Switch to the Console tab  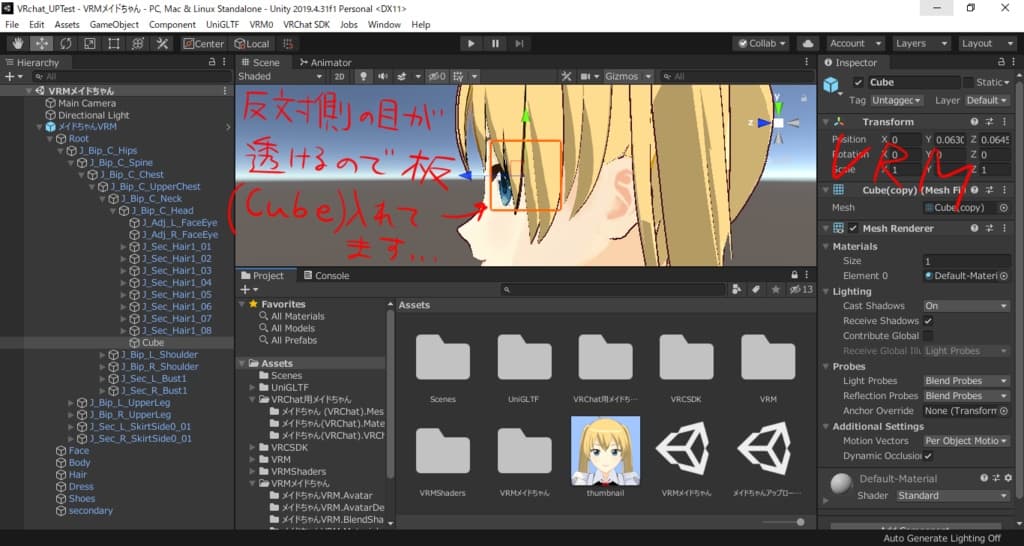tap(326, 276)
